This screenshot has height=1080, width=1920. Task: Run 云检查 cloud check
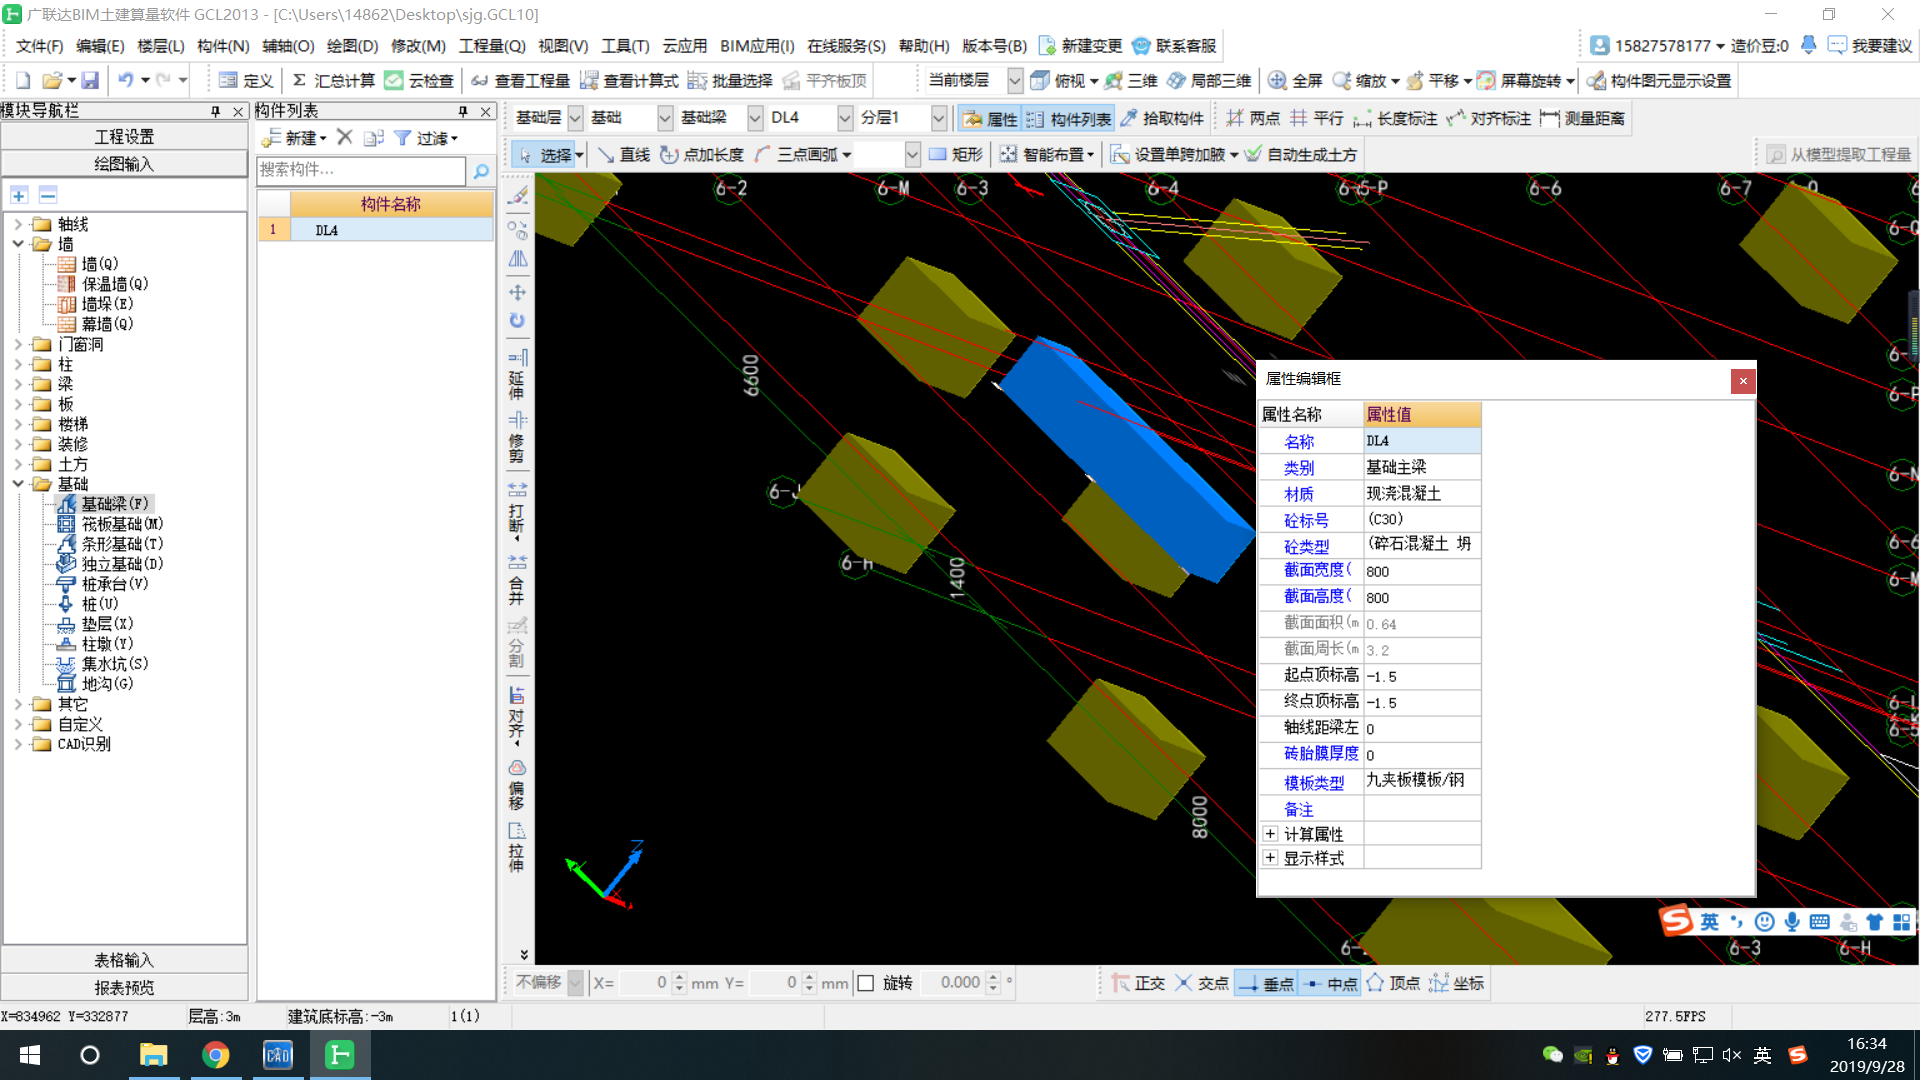click(x=419, y=81)
